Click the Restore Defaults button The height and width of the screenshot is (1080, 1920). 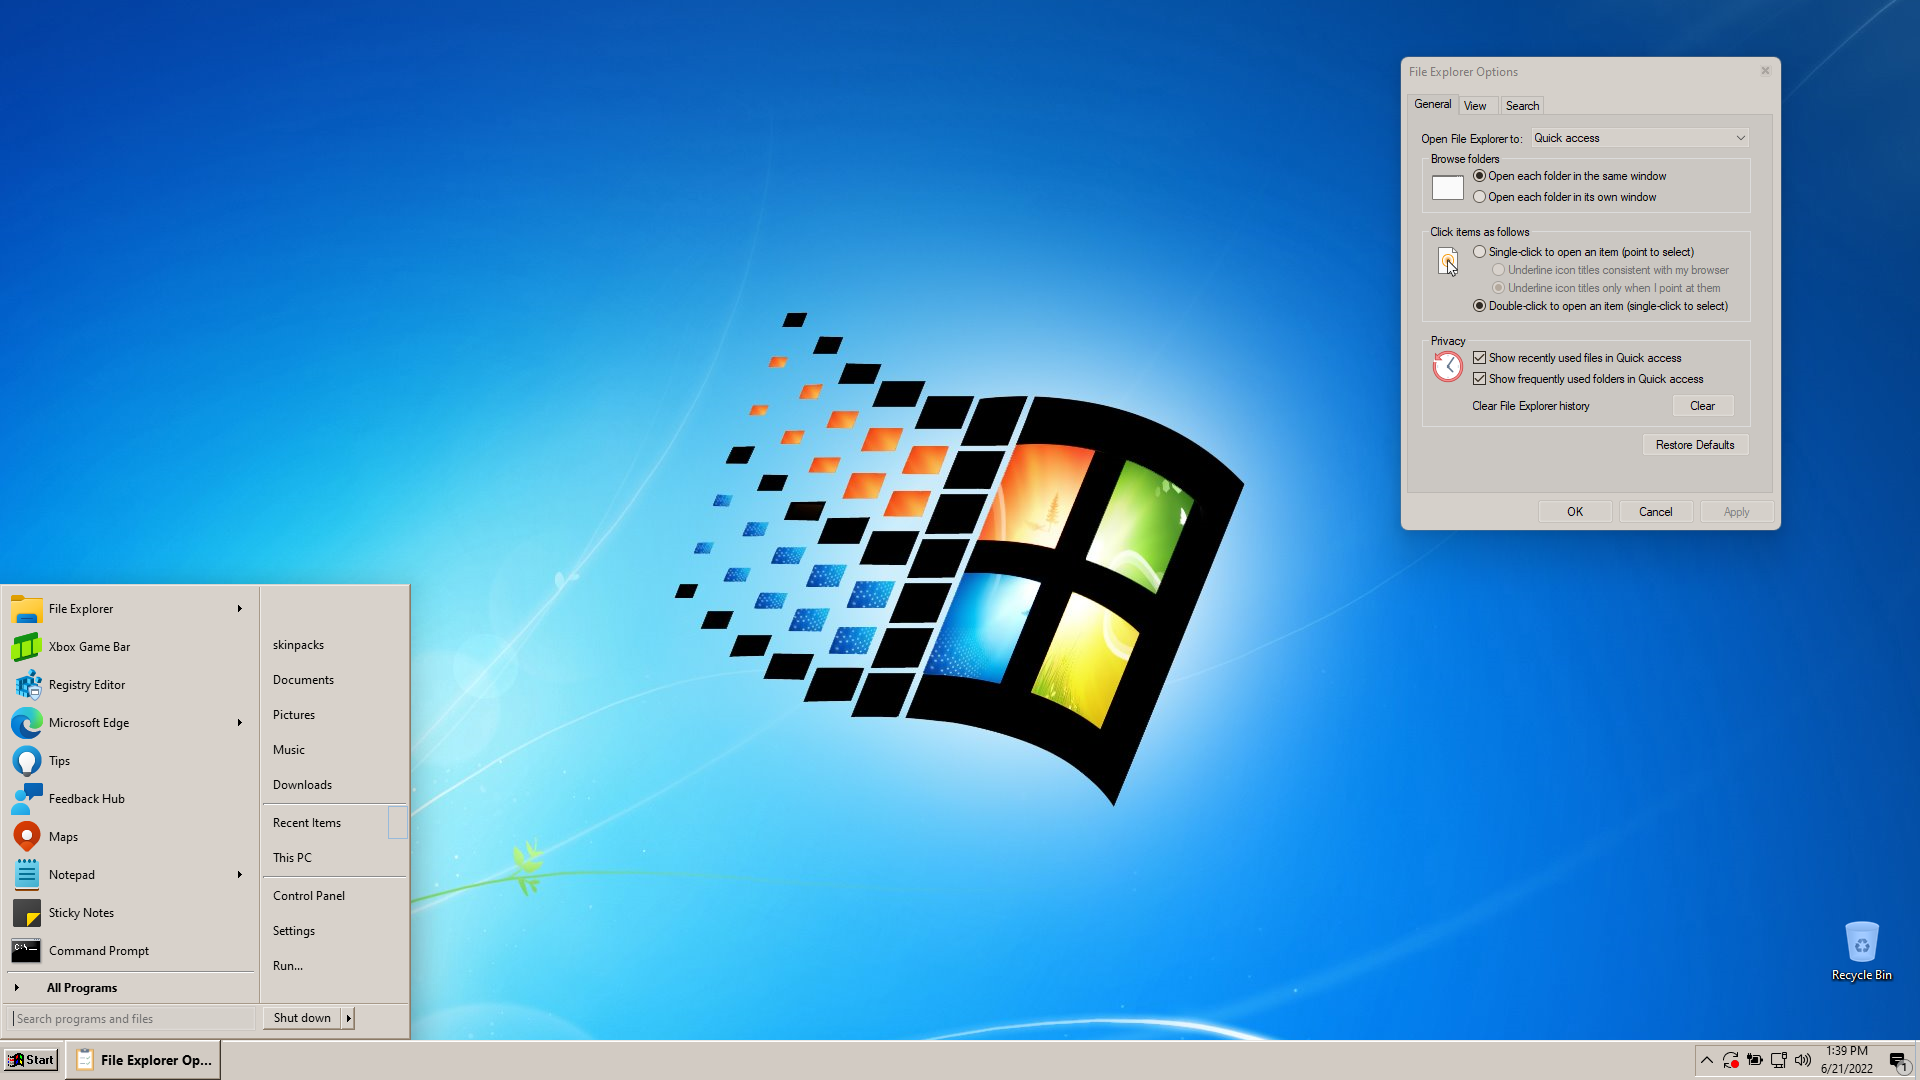click(x=1694, y=445)
